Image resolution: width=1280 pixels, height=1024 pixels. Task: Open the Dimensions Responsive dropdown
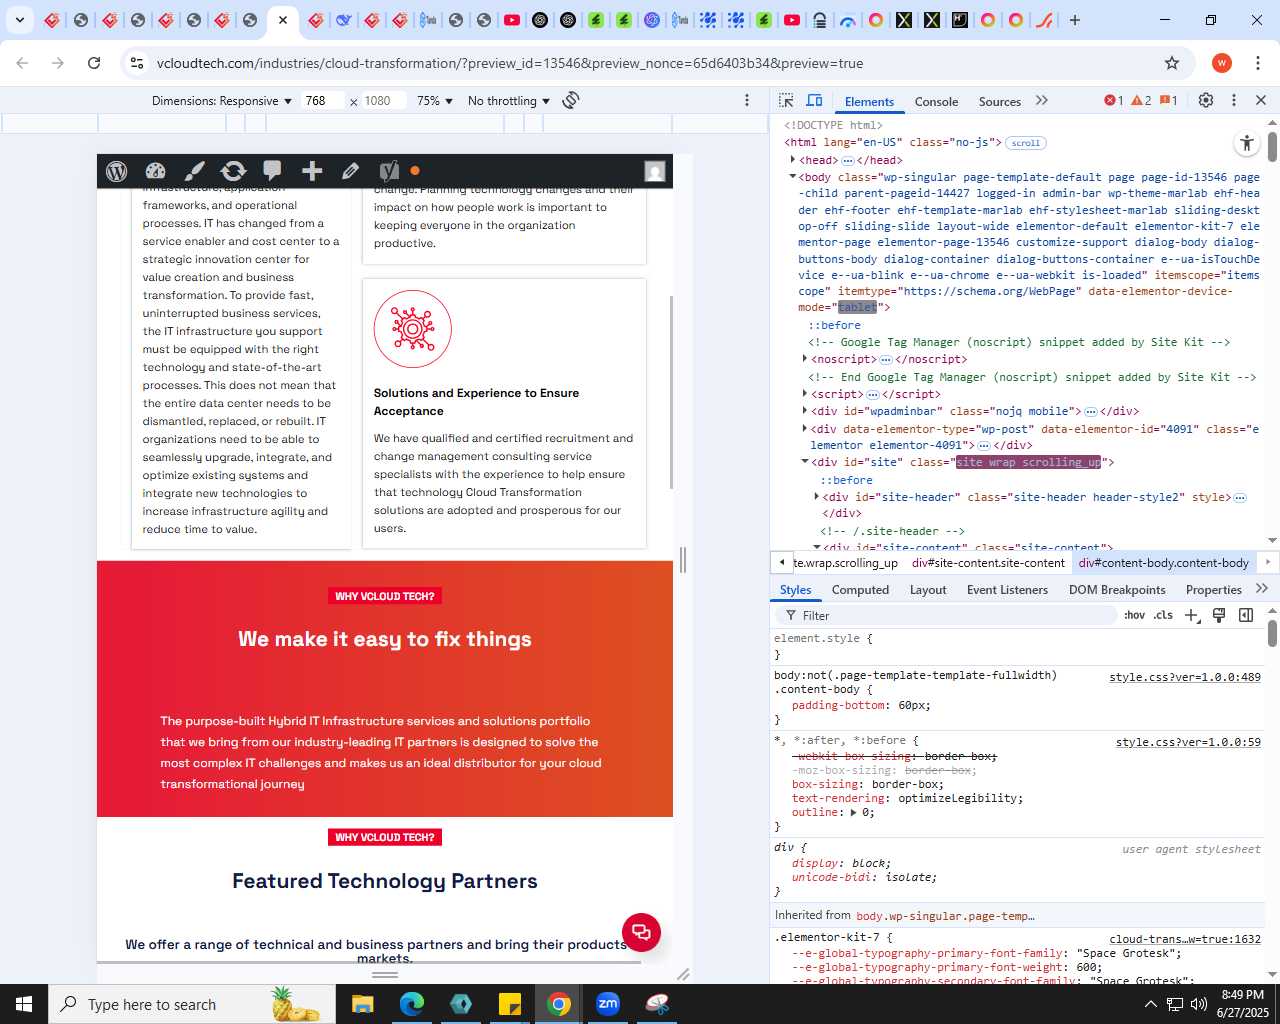coord(221,100)
